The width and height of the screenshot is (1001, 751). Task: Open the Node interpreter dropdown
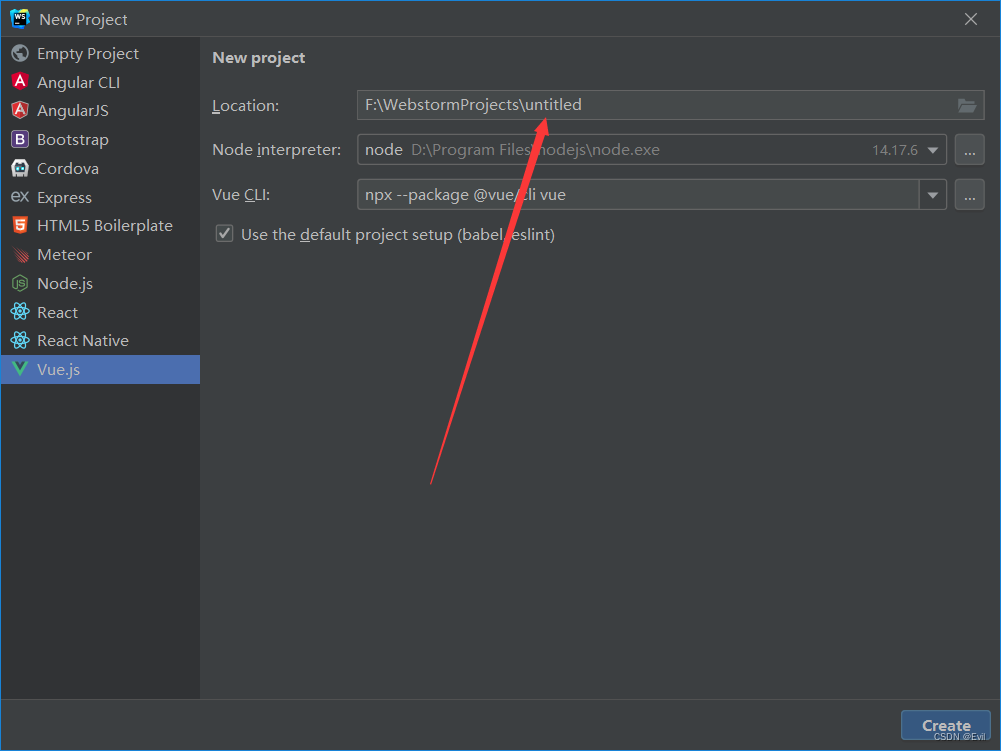tap(934, 149)
